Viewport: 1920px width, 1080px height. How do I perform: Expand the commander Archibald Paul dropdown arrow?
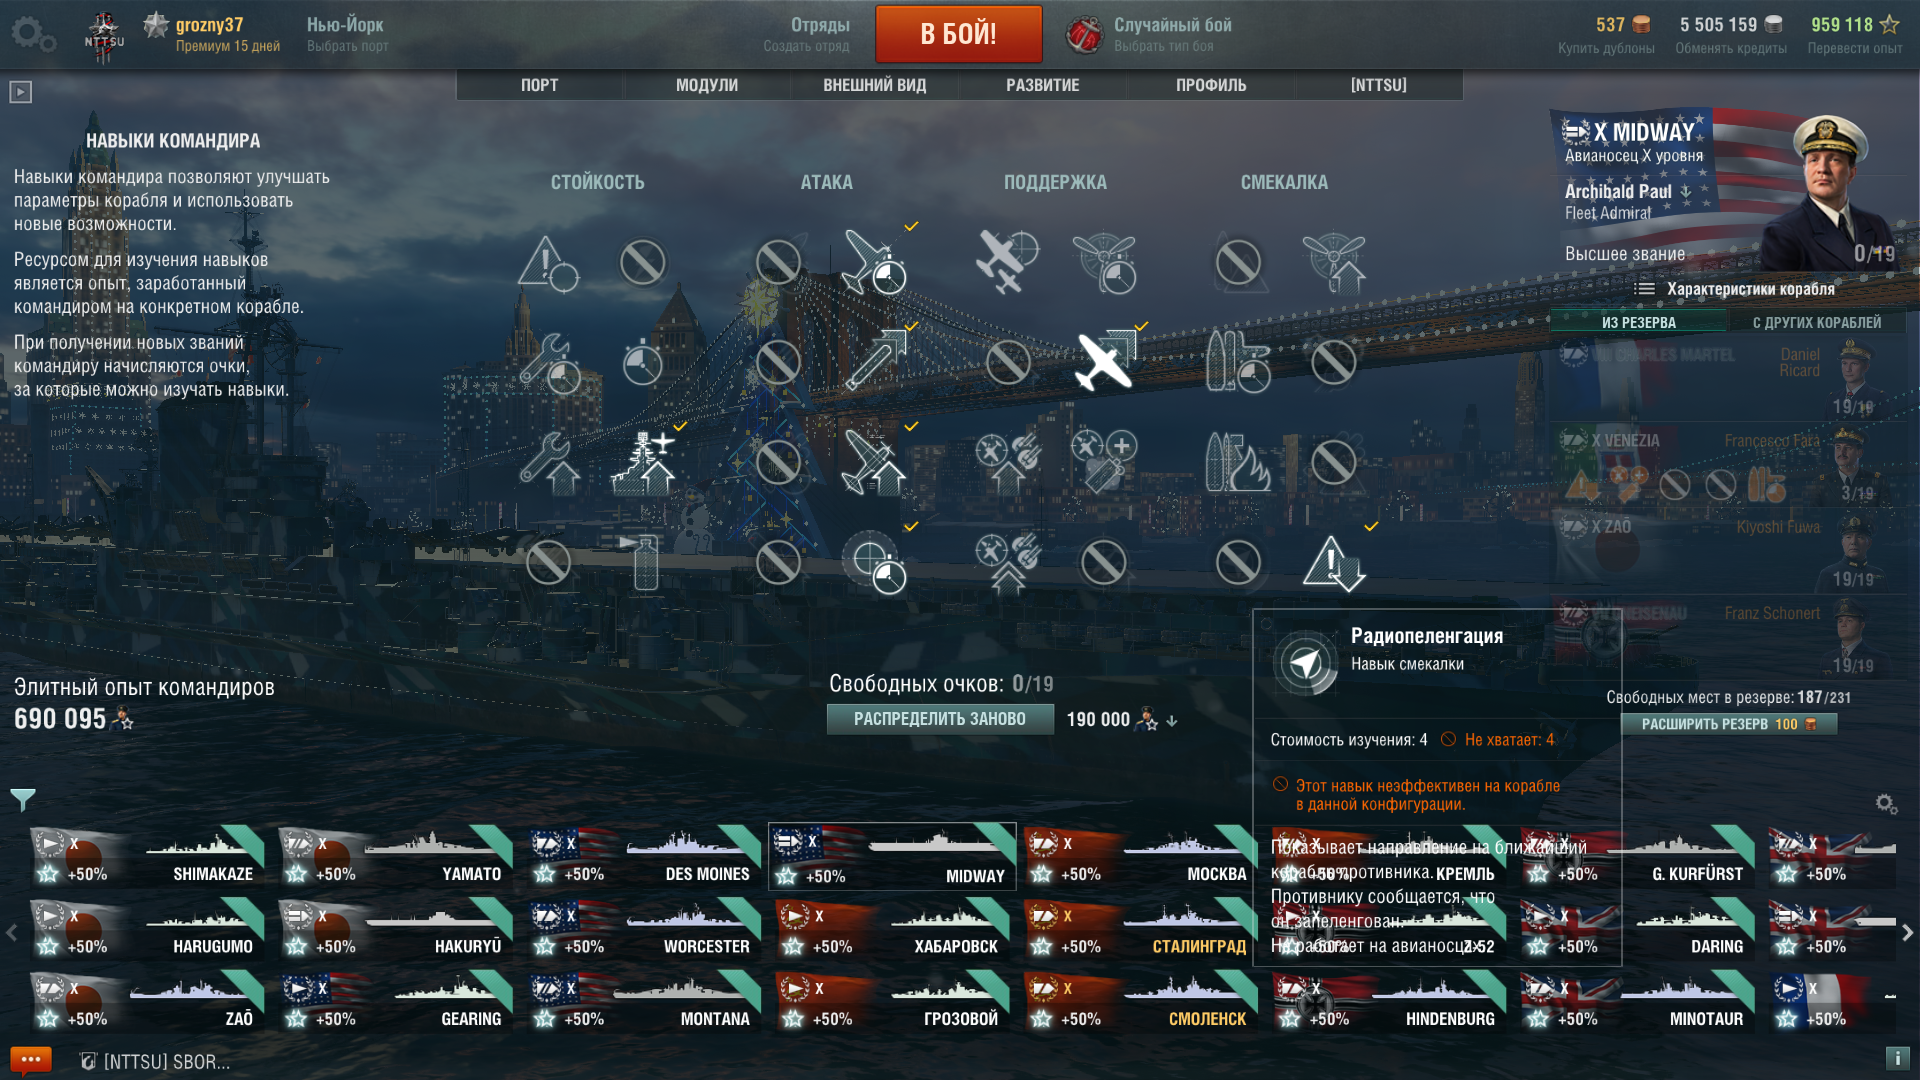click(1686, 191)
